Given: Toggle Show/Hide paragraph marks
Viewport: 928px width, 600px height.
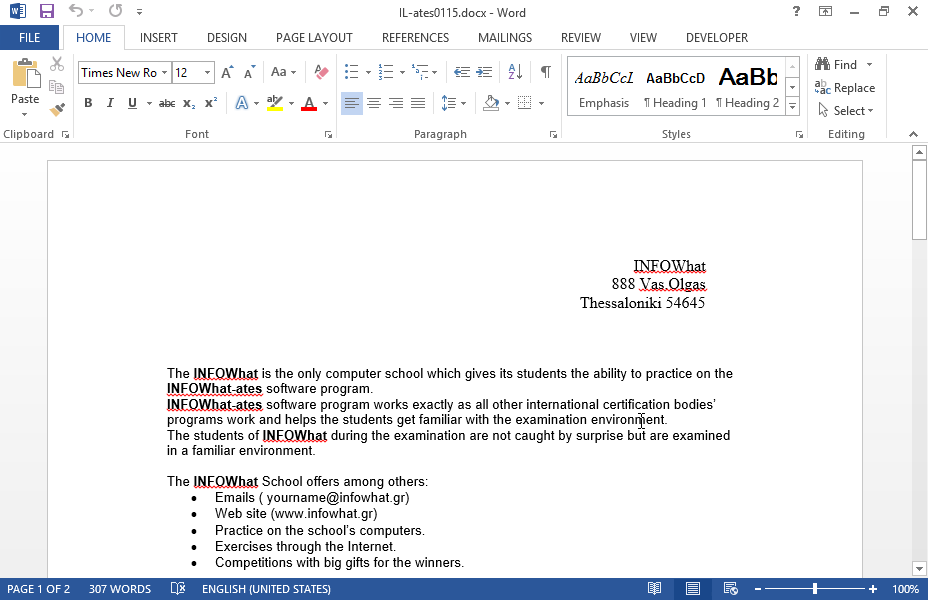Looking at the screenshot, I should click(x=546, y=72).
